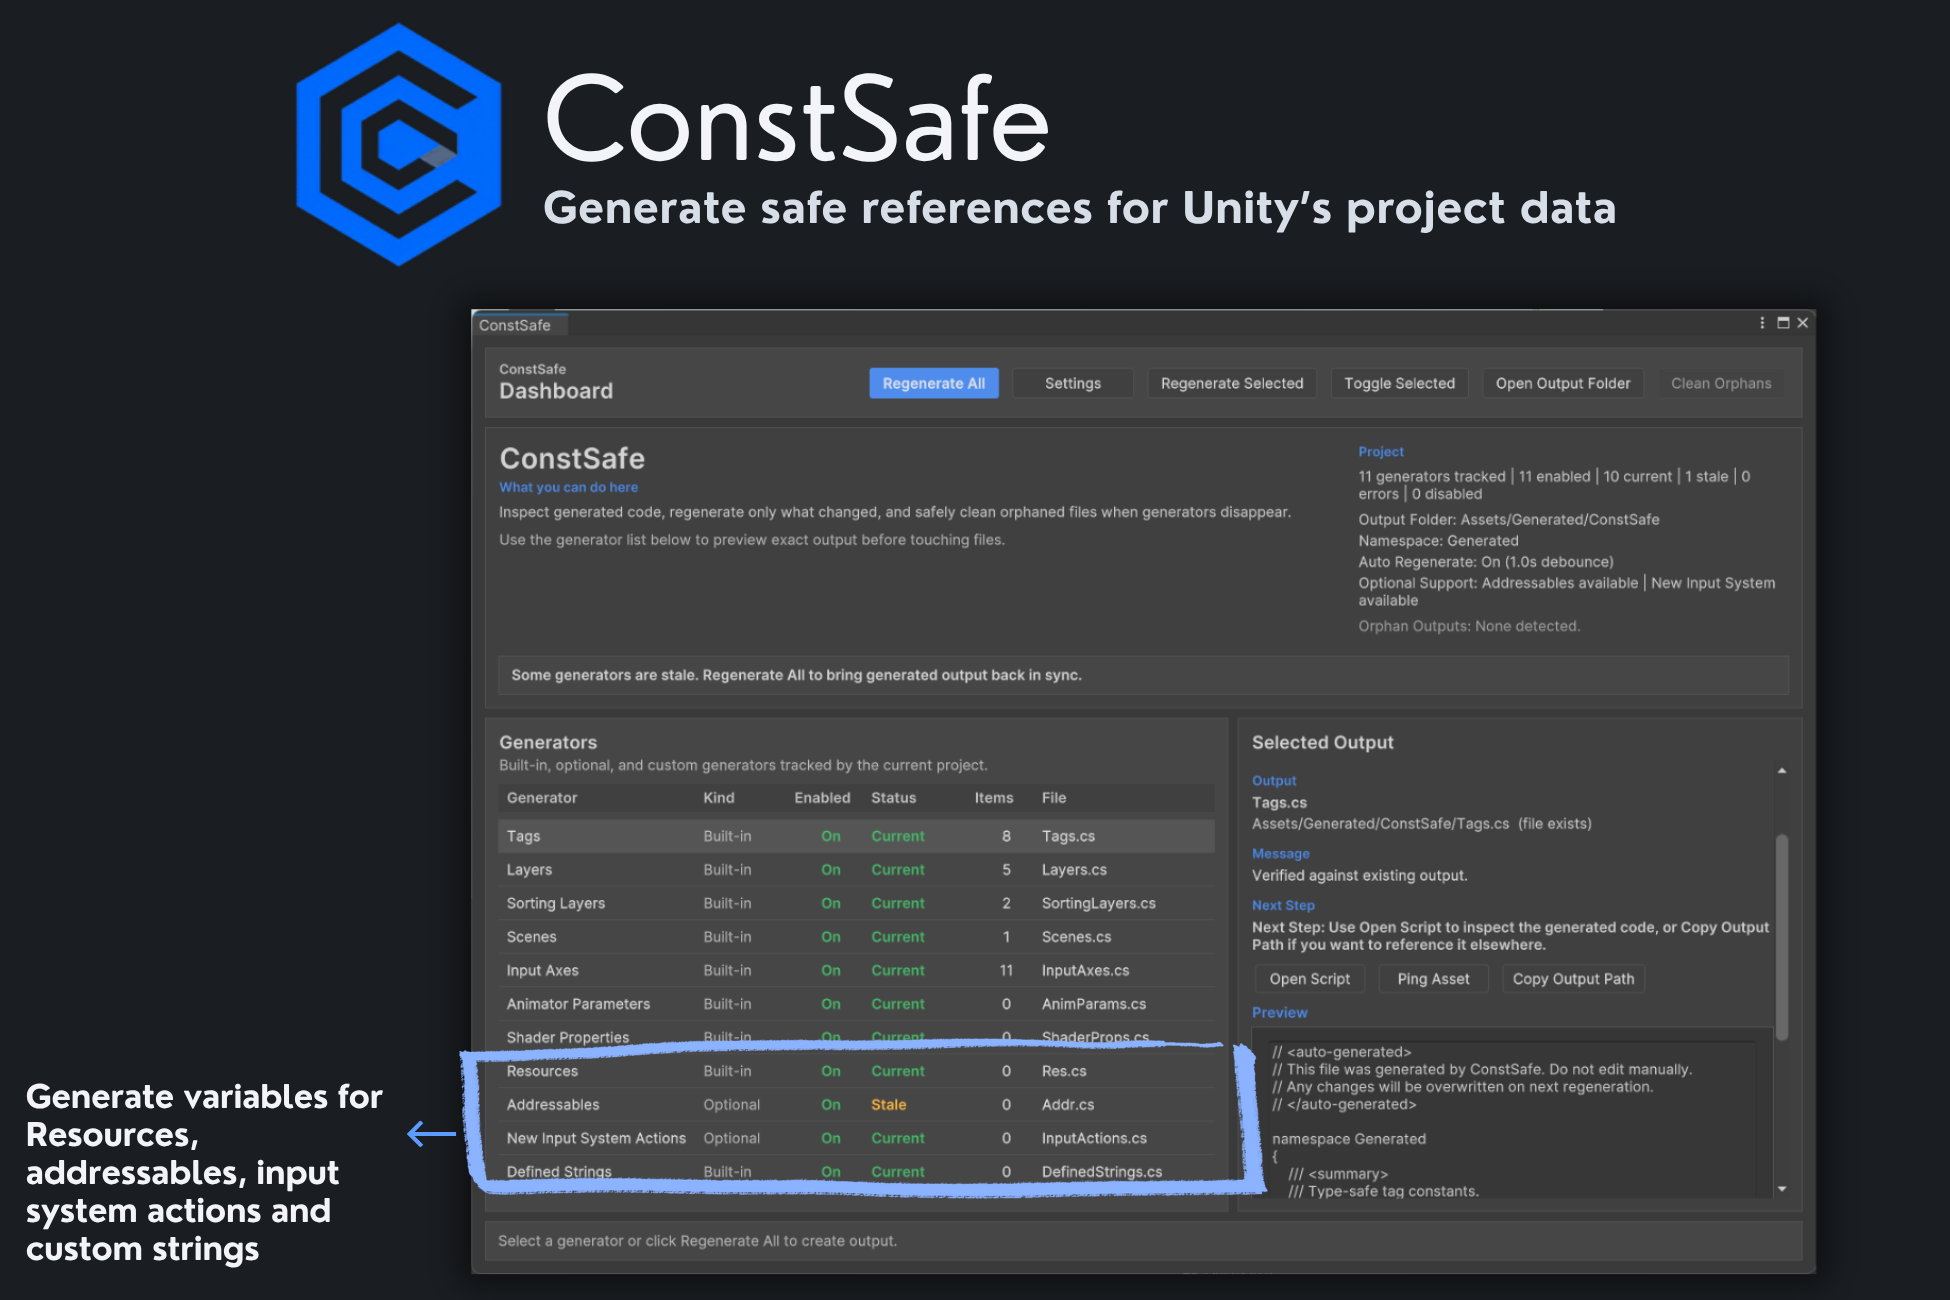Open Output Folder
This screenshot has height=1300, width=1950.
point(1562,383)
